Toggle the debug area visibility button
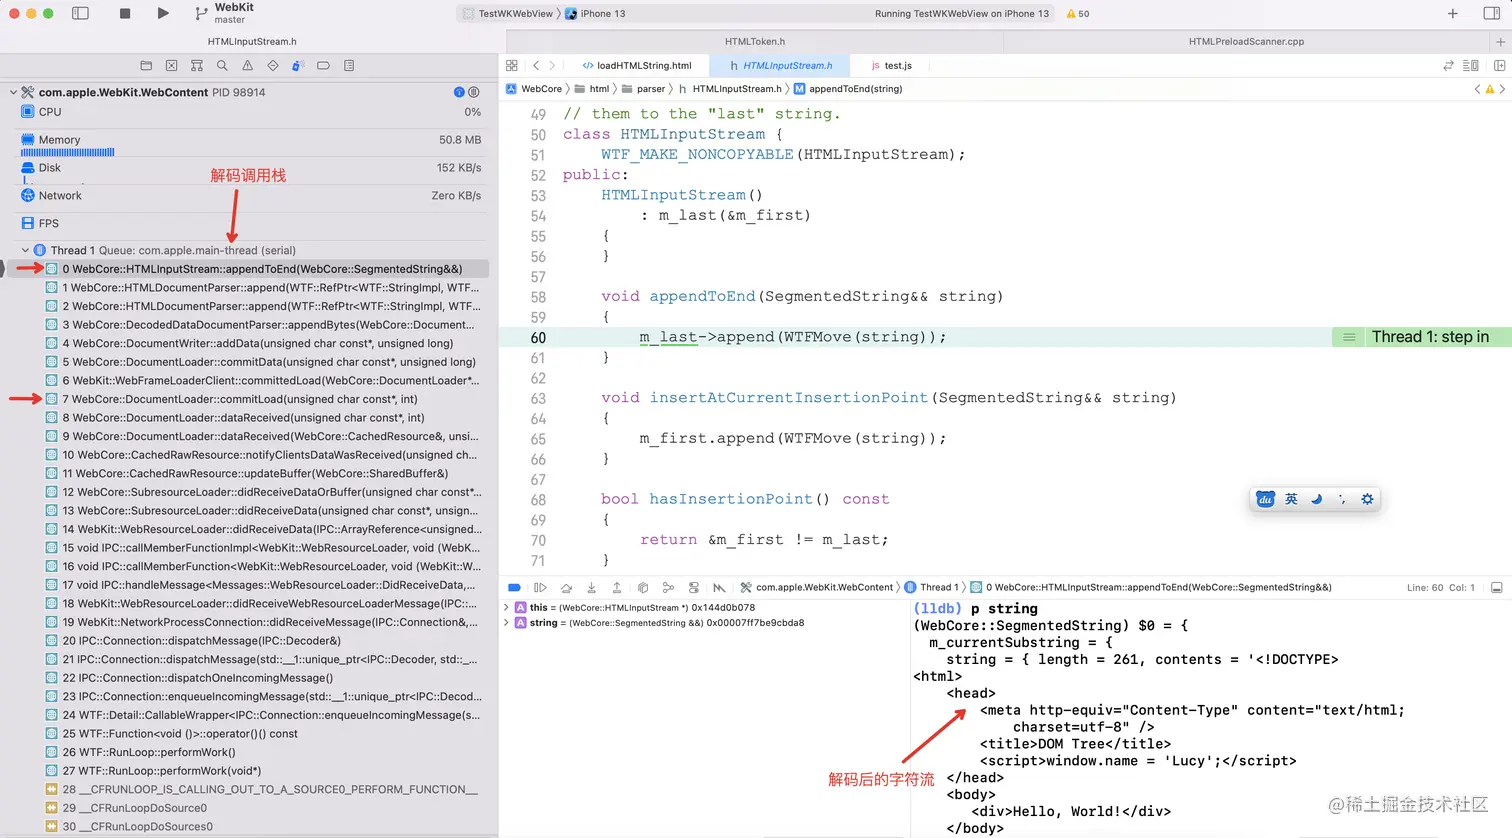This screenshot has height=838, width=1512. tap(1496, 588)
